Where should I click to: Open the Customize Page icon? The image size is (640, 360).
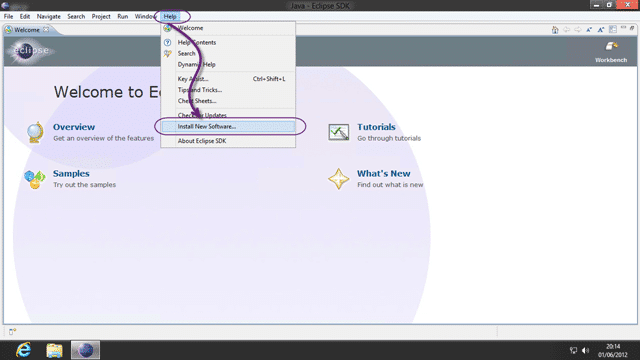pos(613,29)
